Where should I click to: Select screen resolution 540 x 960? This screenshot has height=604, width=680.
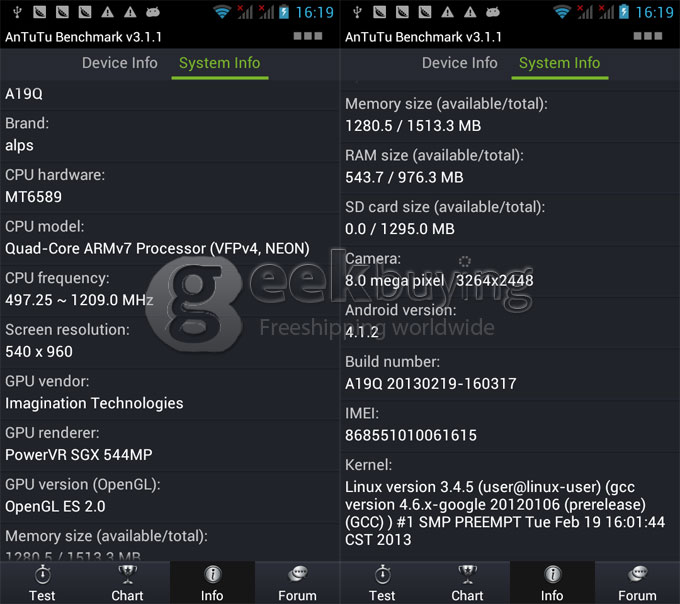tap(39, 352)
